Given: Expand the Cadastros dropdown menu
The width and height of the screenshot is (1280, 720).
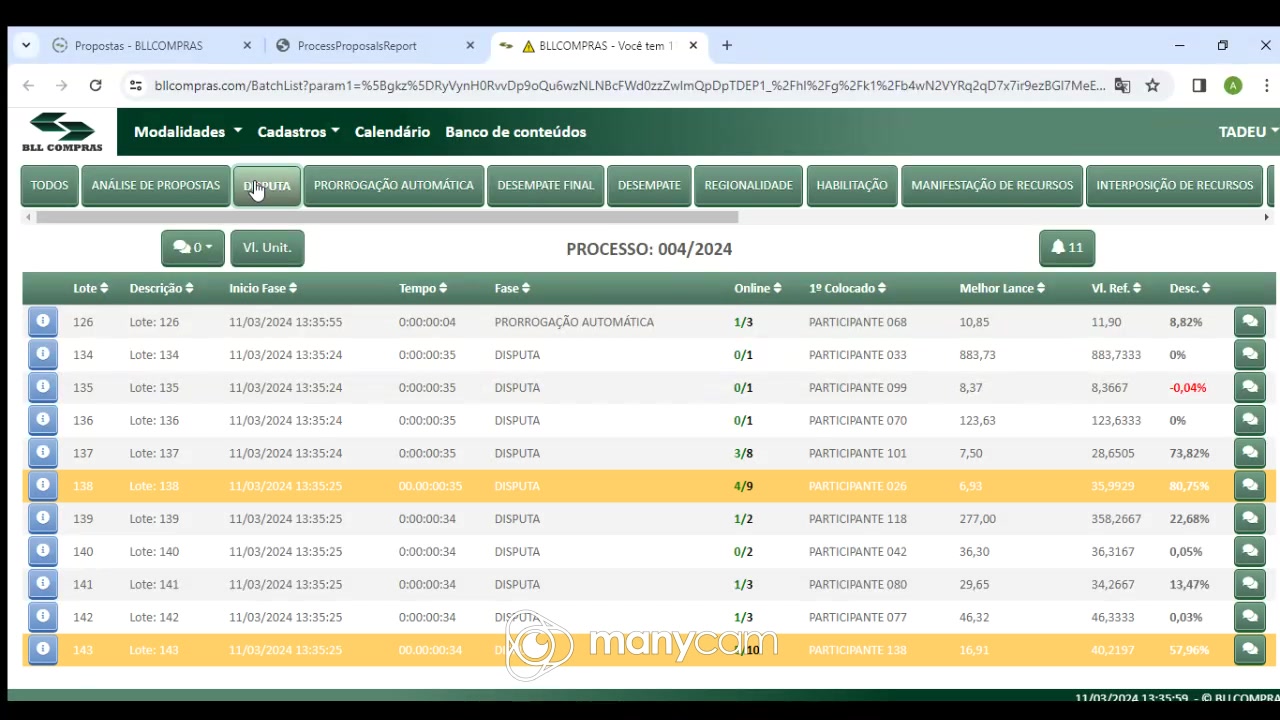Looking at the screenshot, I should click(x=298, y=132).
